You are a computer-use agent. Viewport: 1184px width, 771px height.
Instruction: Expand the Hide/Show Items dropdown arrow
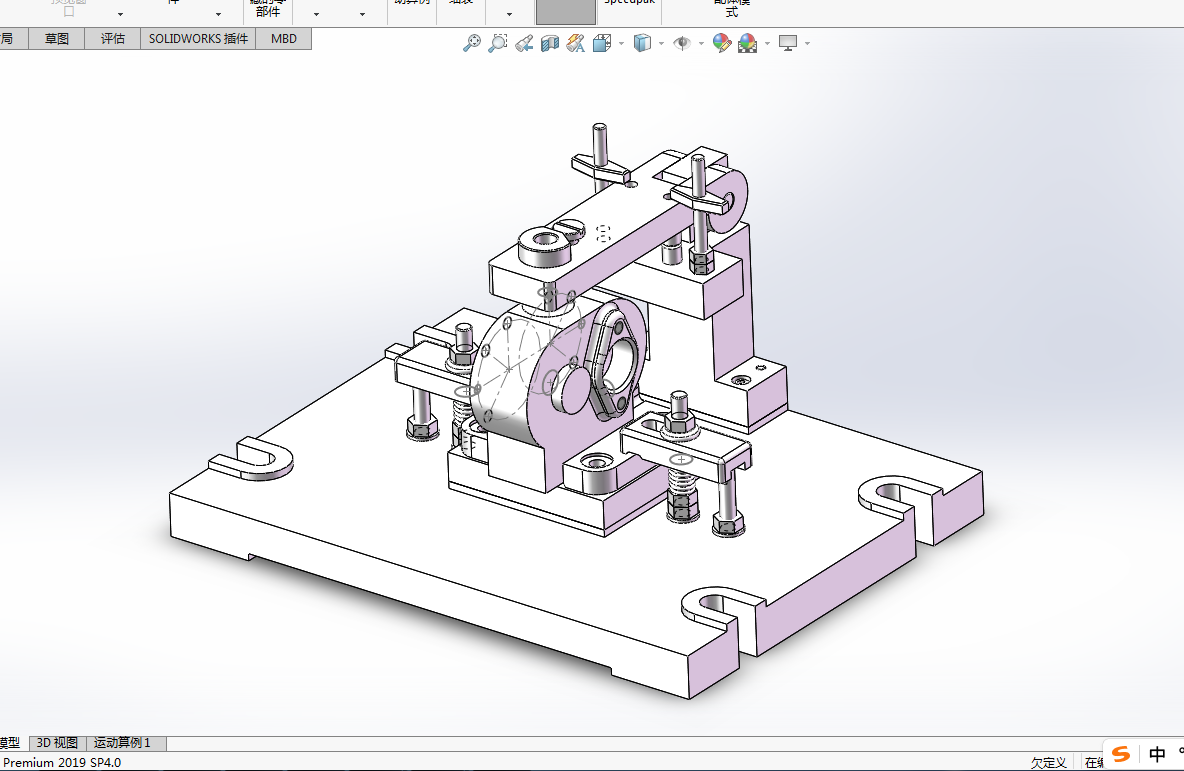point(701,44)
